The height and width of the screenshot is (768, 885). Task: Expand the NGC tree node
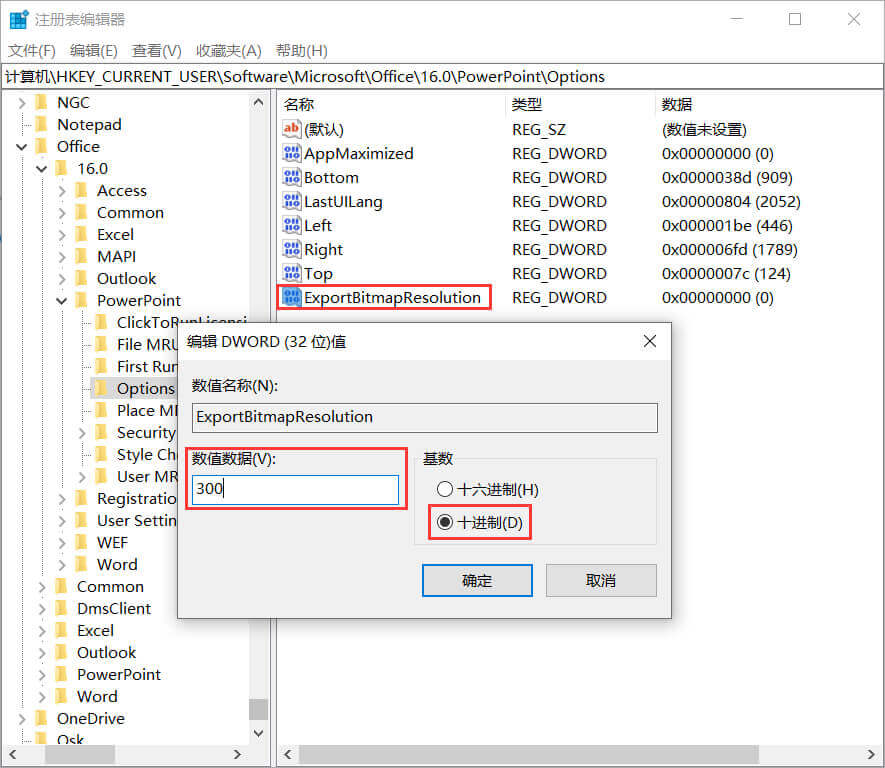[22, 102]
